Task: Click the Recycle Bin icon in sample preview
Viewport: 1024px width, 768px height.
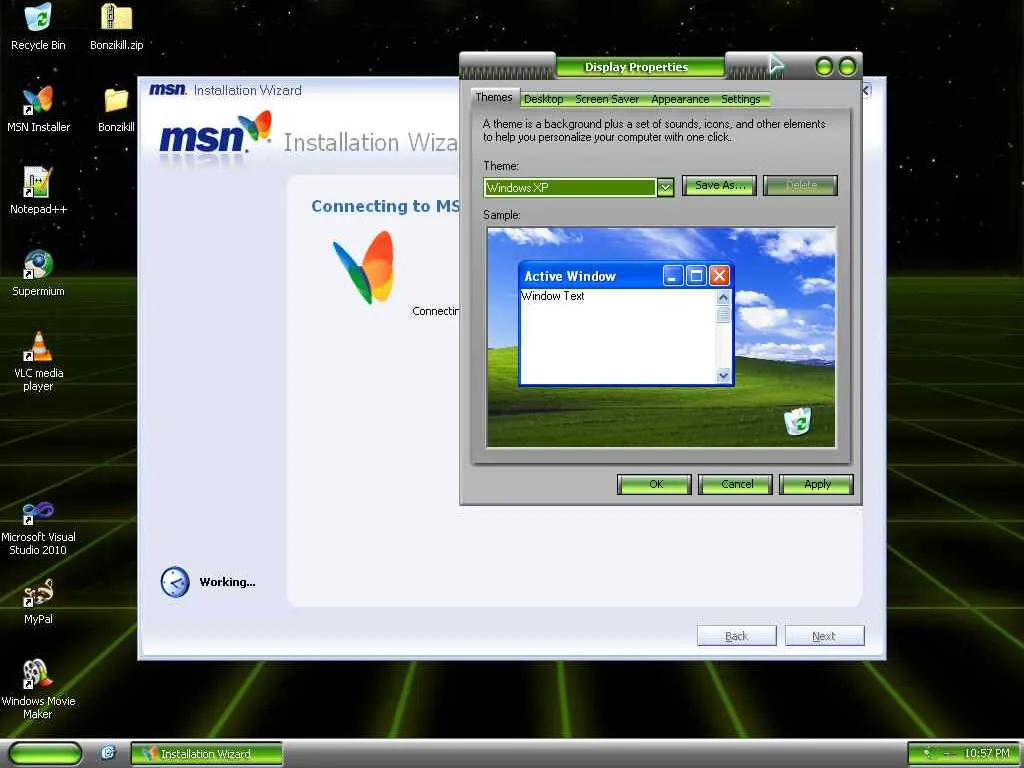Action: [x=797, y=421]
